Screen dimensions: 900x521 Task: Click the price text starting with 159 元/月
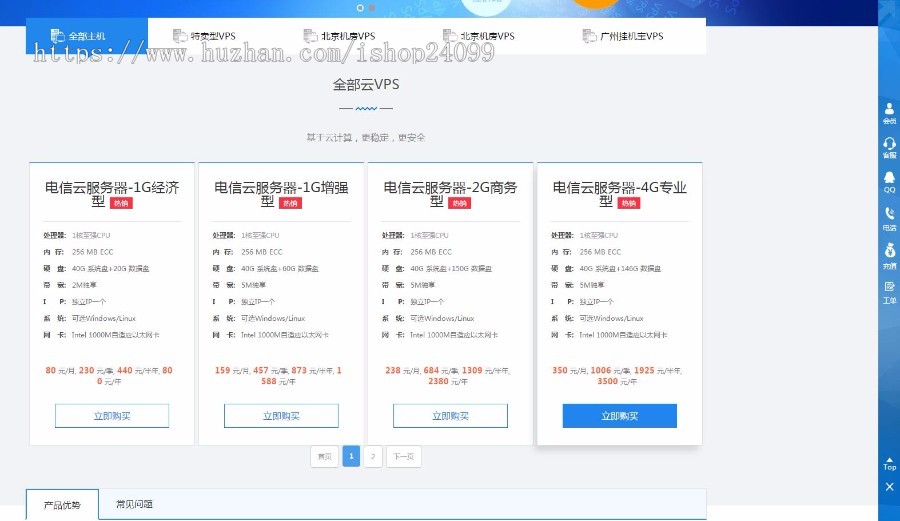(x=278, y=376)
